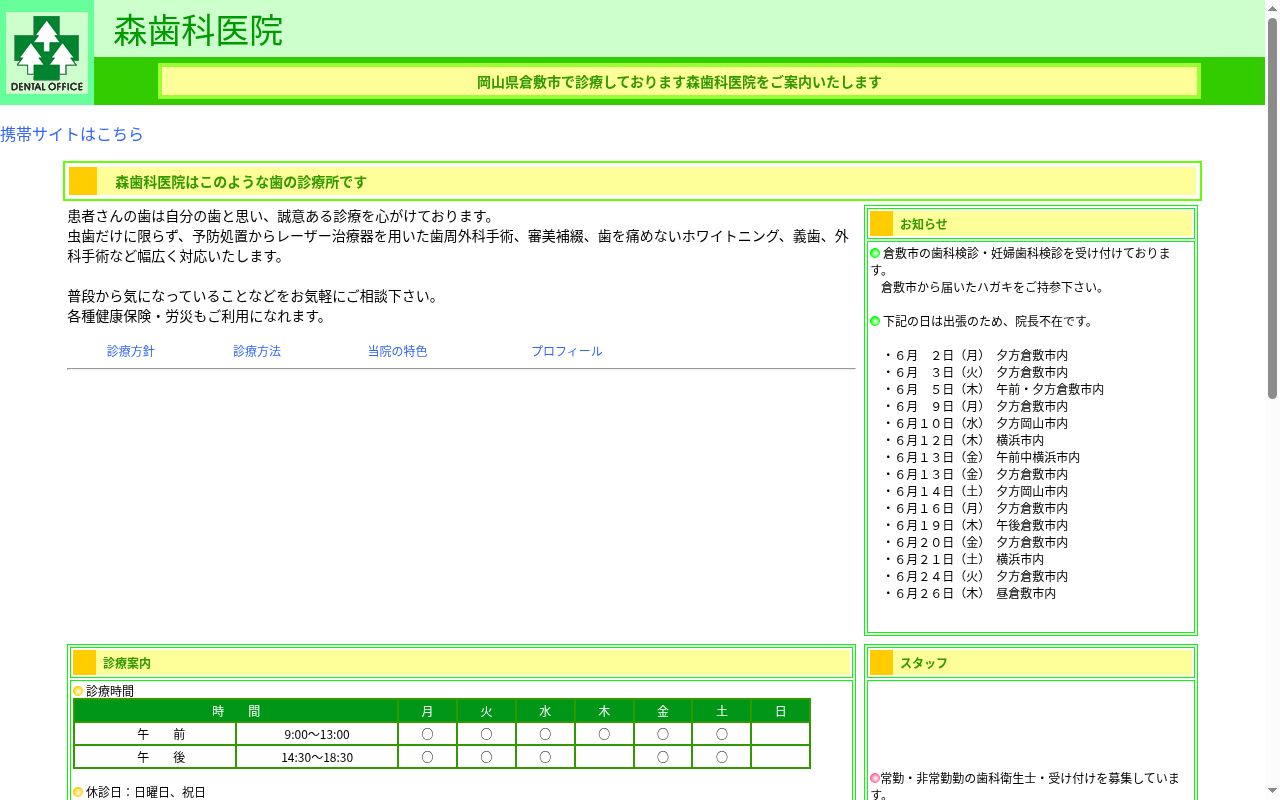Screen dimensions: 1280x800
Task: Click the 6月13日（金）午前中横浜市内 entry
Action: (982, 457)
